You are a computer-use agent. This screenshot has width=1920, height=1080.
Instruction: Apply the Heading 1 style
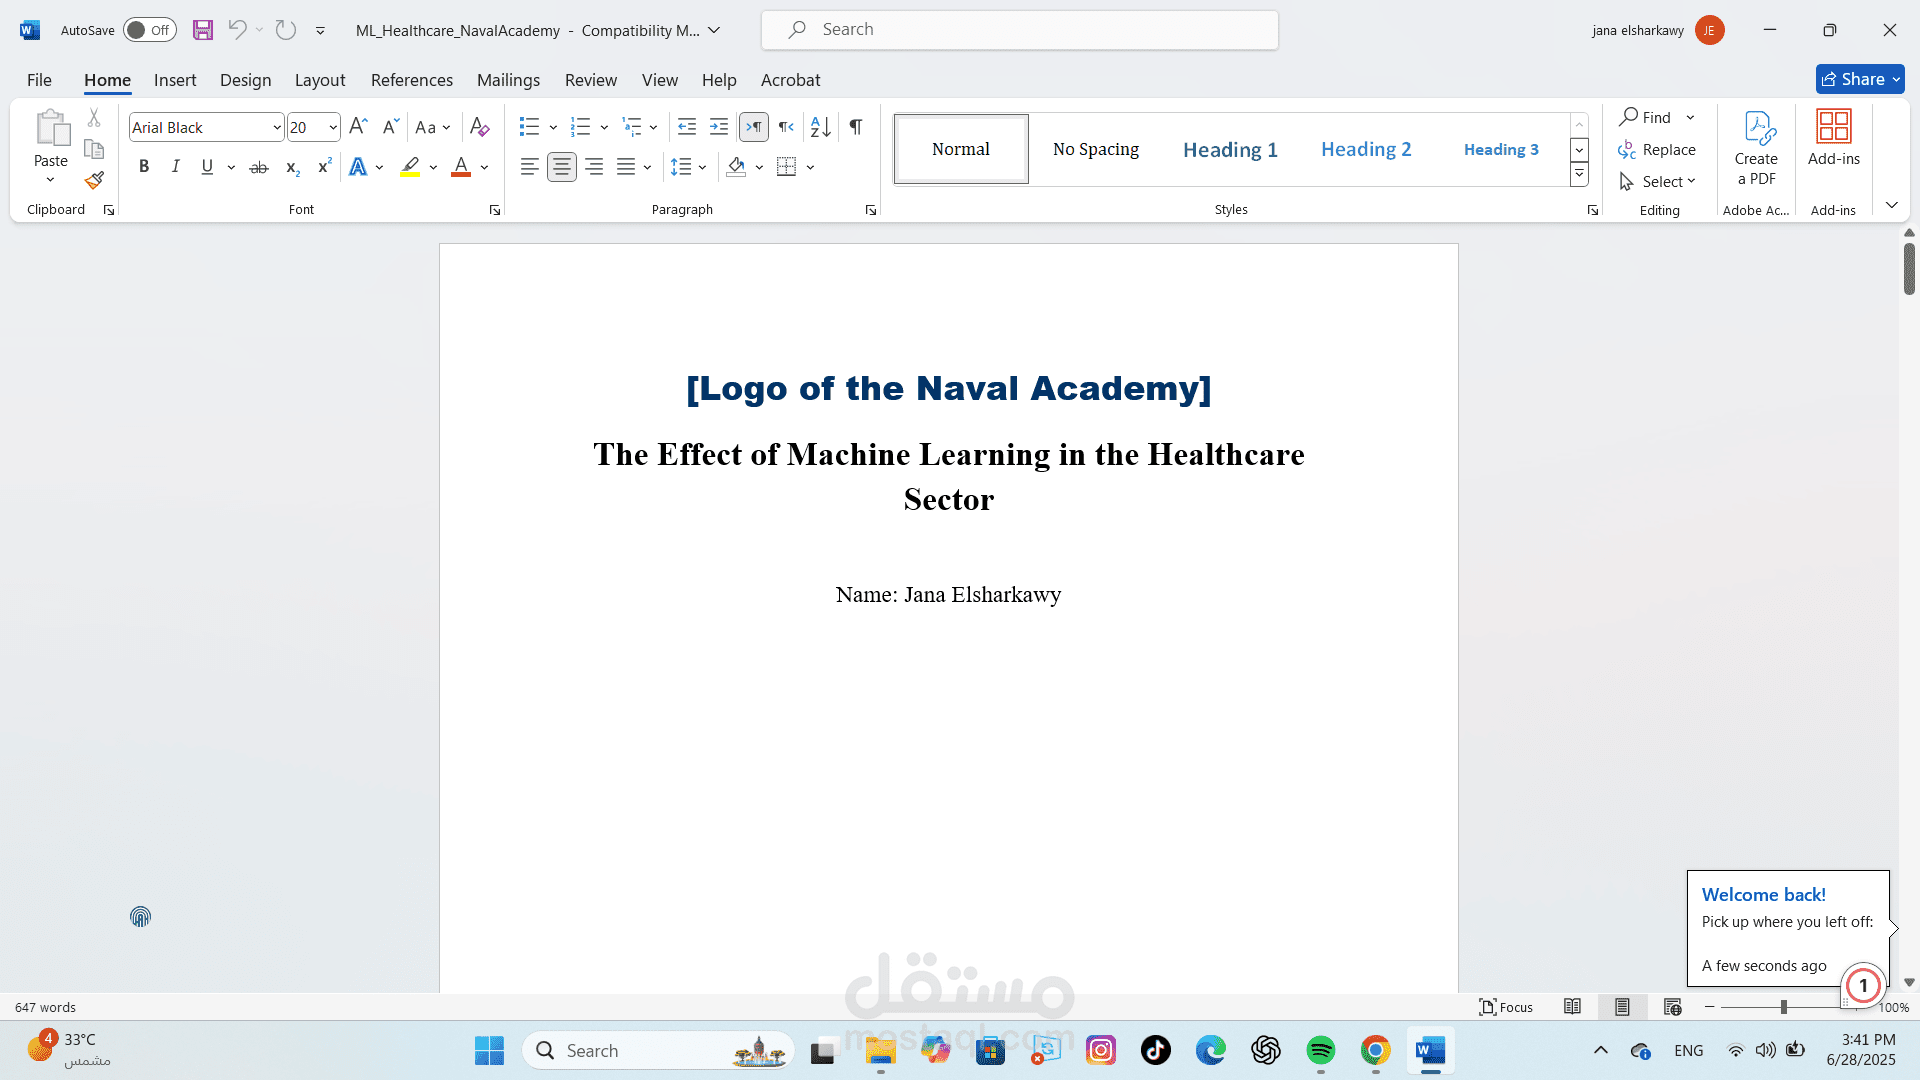click(x=1230, y=149)
